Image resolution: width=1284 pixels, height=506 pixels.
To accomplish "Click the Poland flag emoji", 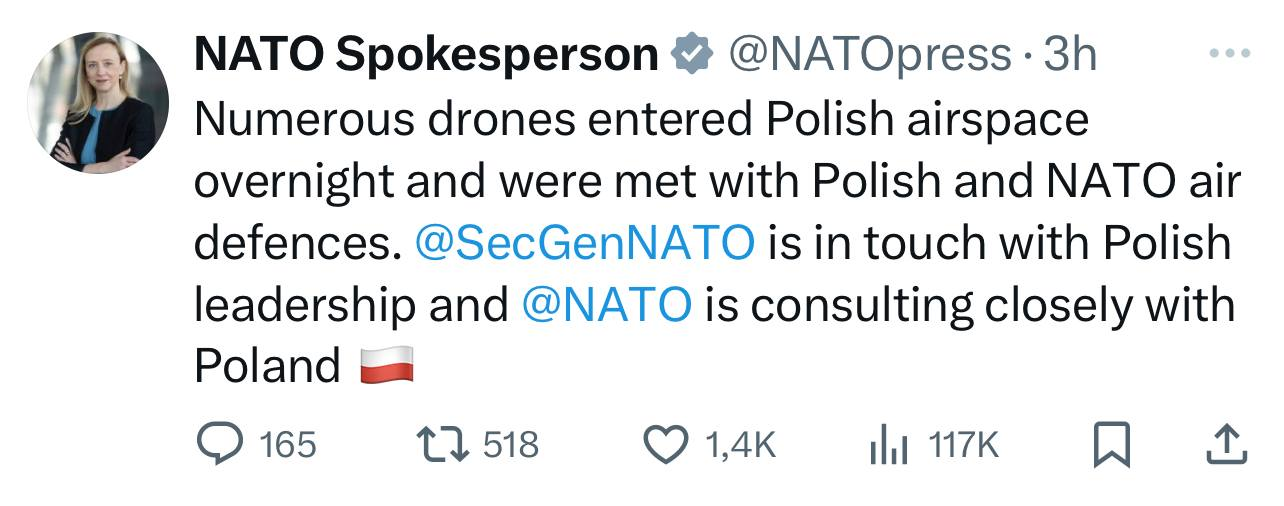I will [x=387, y=366].
